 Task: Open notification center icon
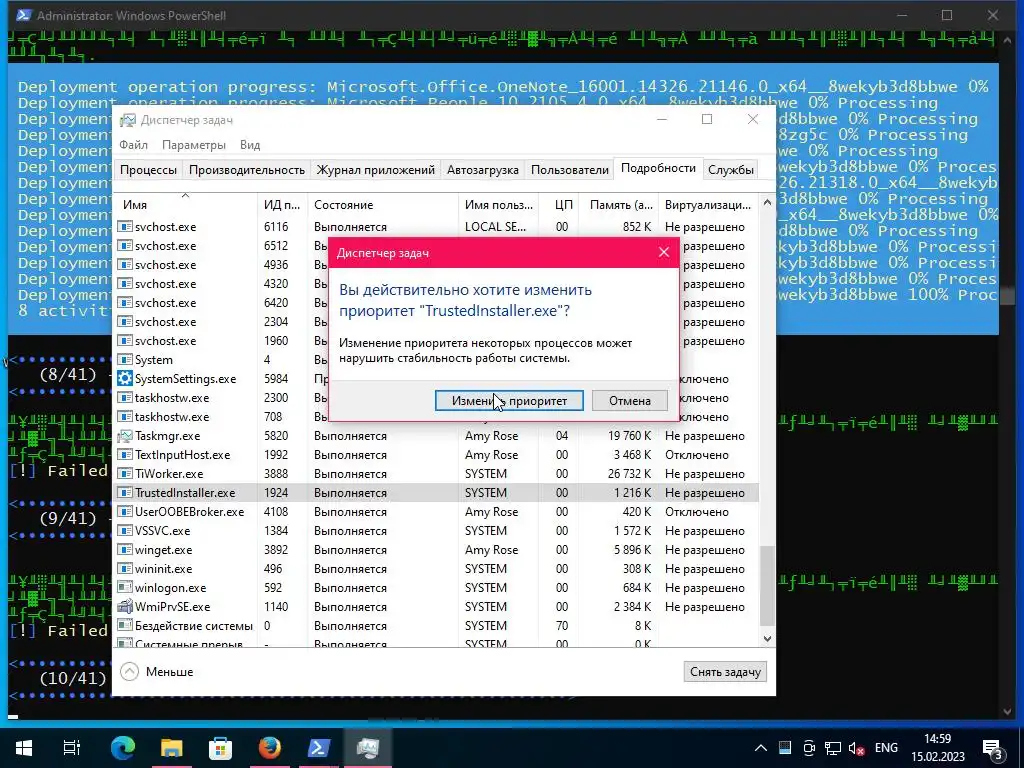point(992,748)
